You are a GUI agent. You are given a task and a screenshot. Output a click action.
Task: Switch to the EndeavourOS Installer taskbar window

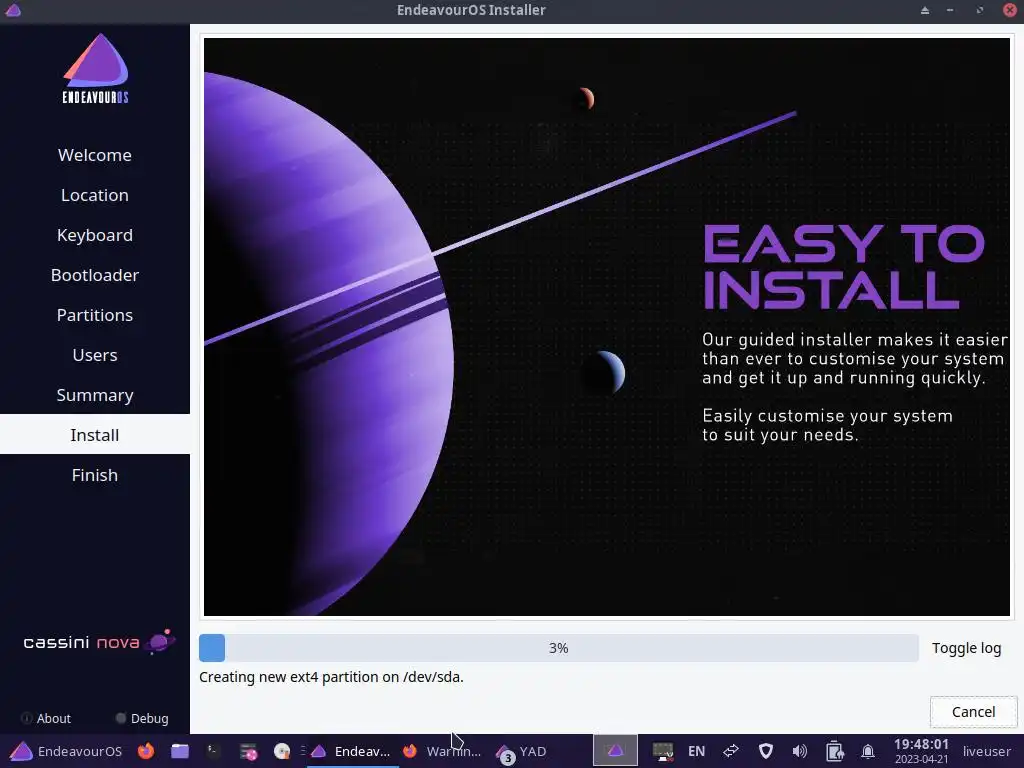(351, 751)
